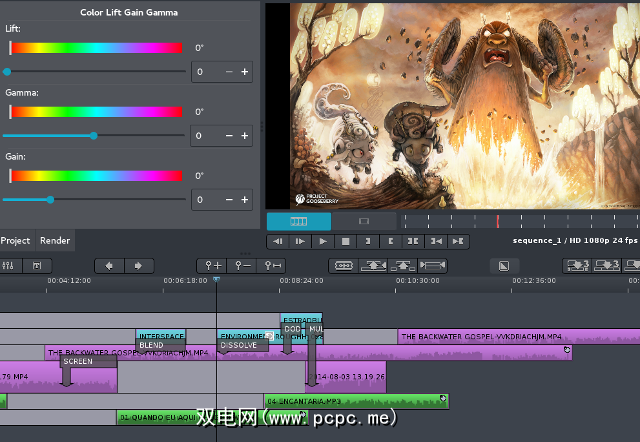Click the Undo arrow button
Viewport: 640px width, 442px height.
coord(109,266)
